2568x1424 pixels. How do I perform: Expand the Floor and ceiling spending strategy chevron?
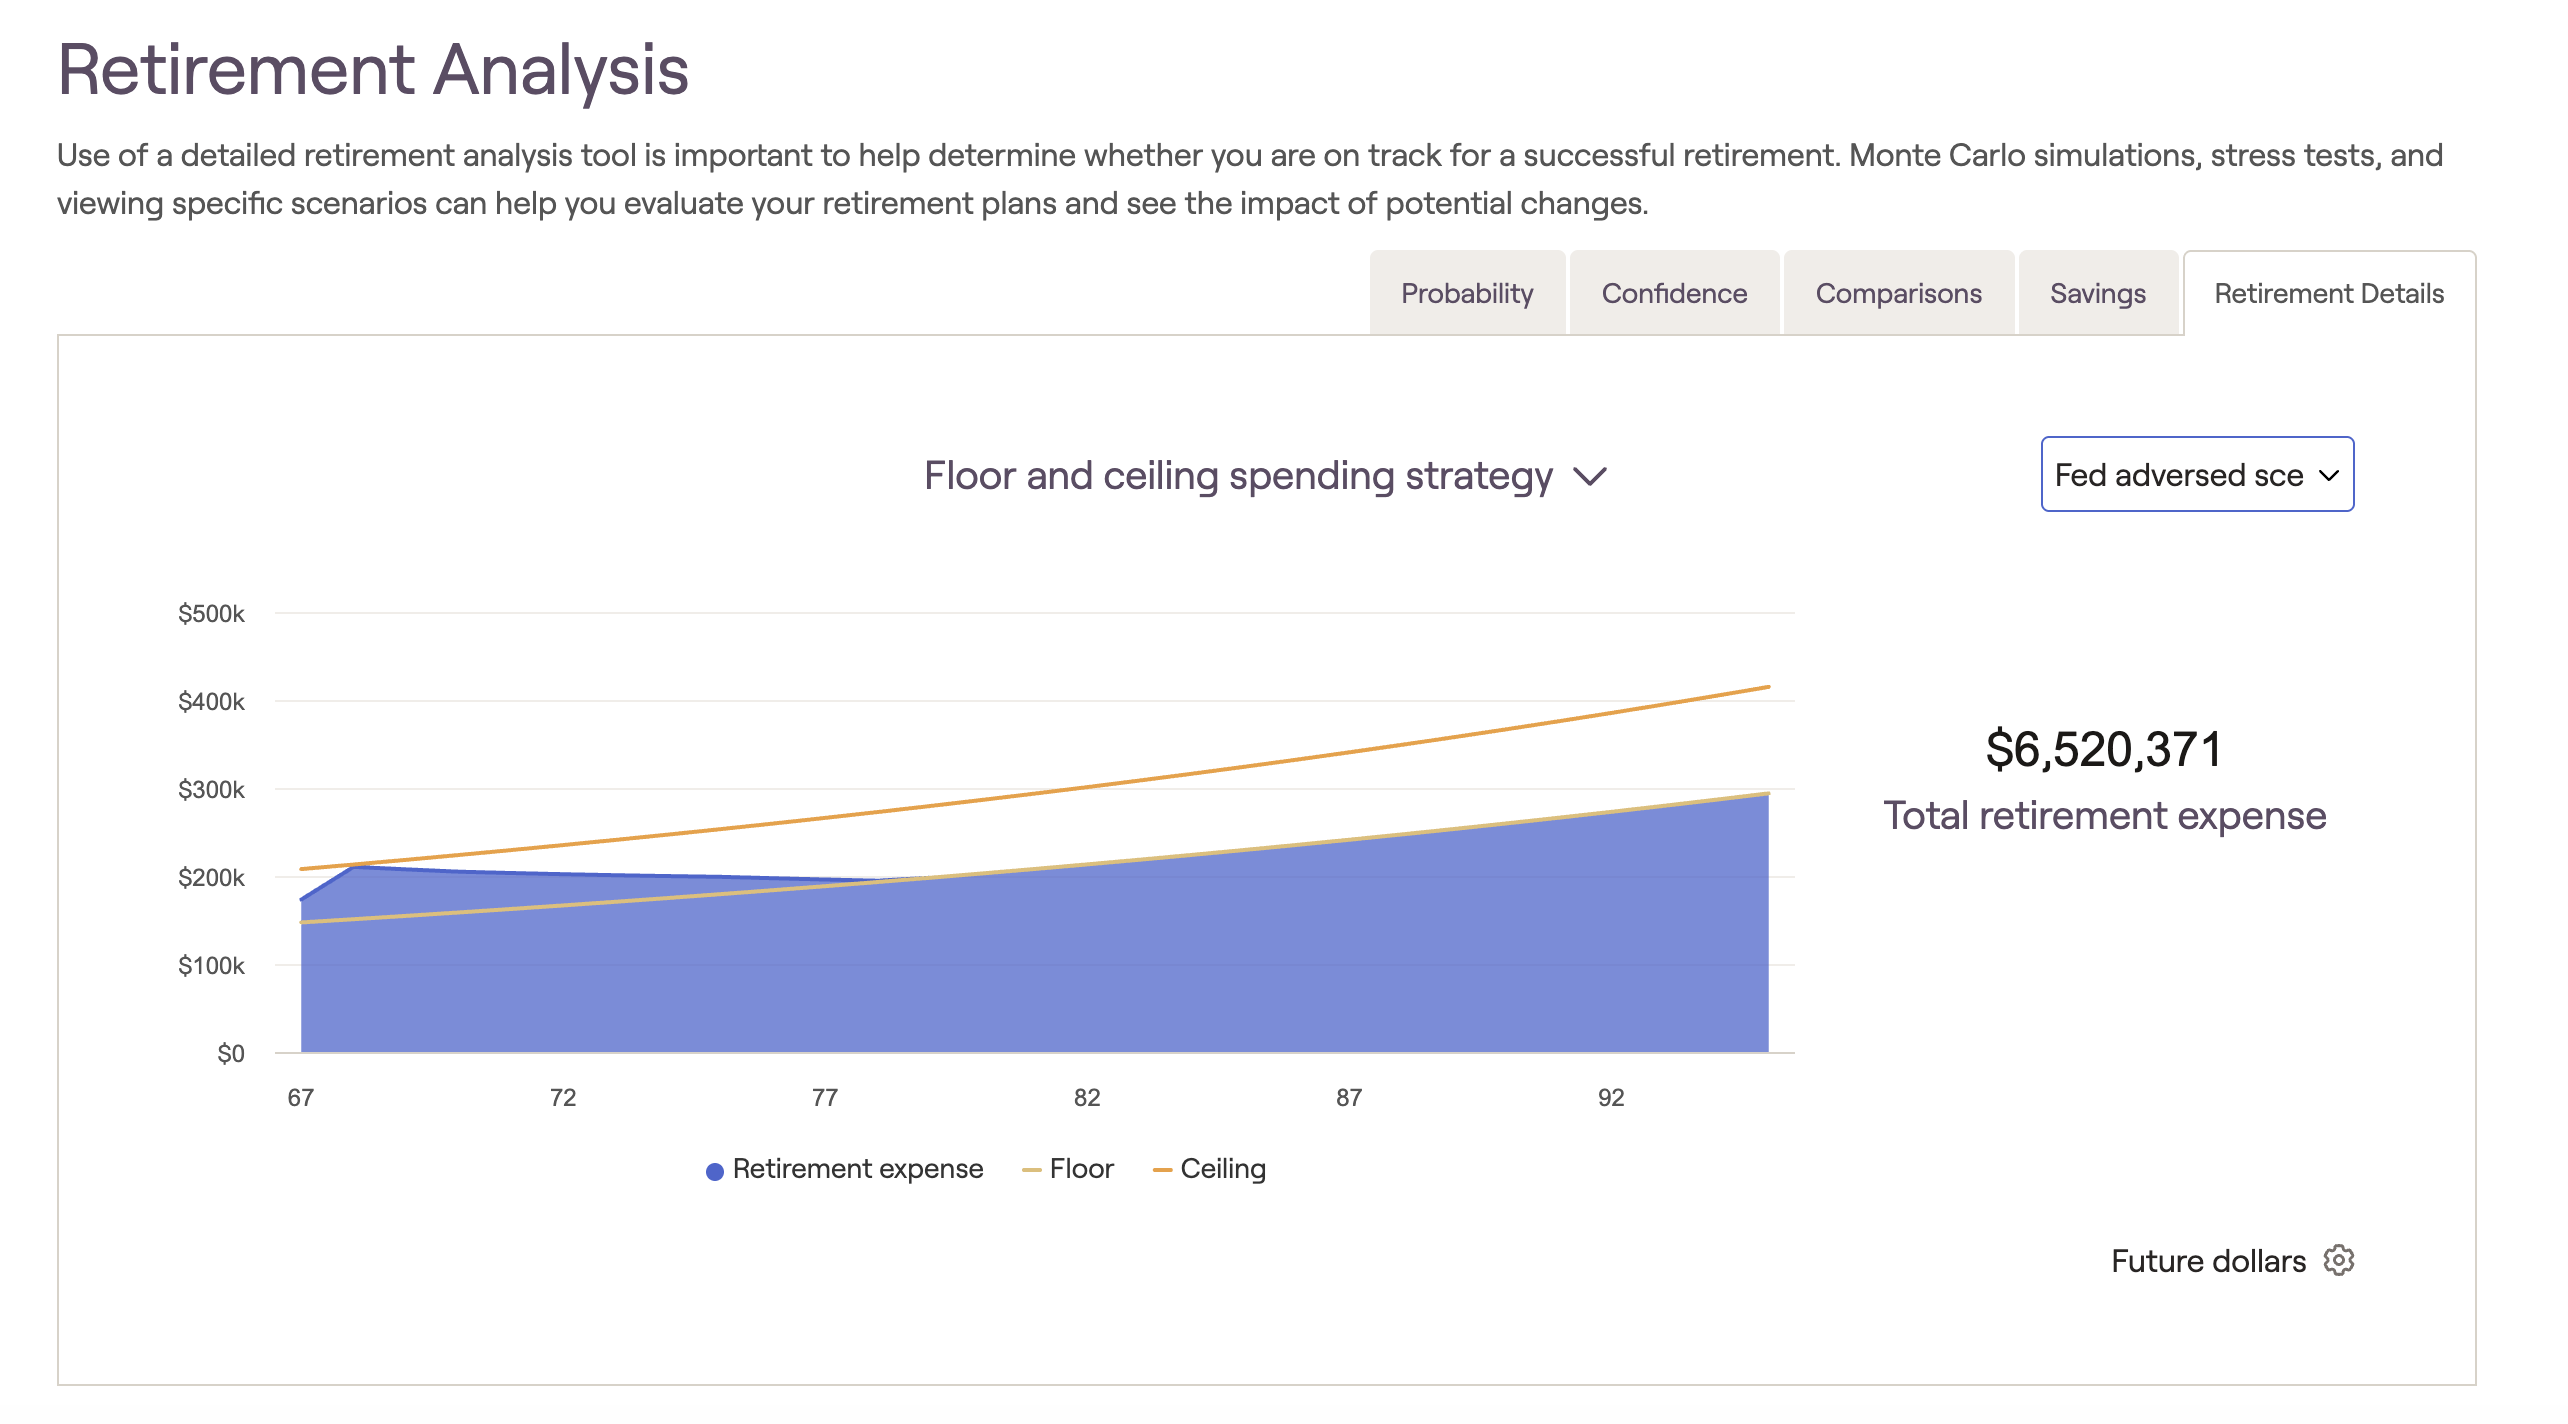click(x=1590, y=476)
